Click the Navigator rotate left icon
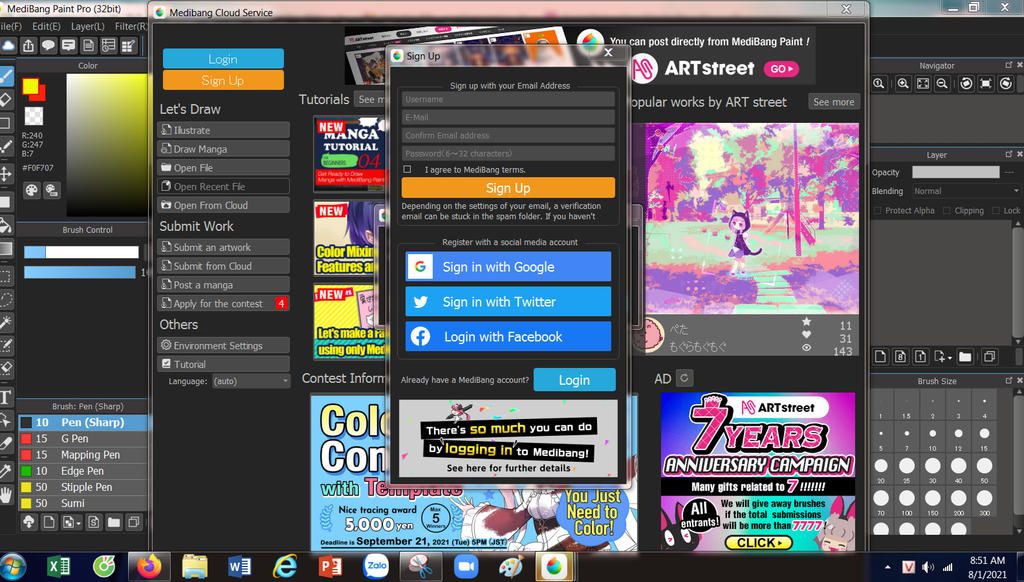Image resolution: width=1024 pixels, height=582 pixels. click(x=967, y=84)
